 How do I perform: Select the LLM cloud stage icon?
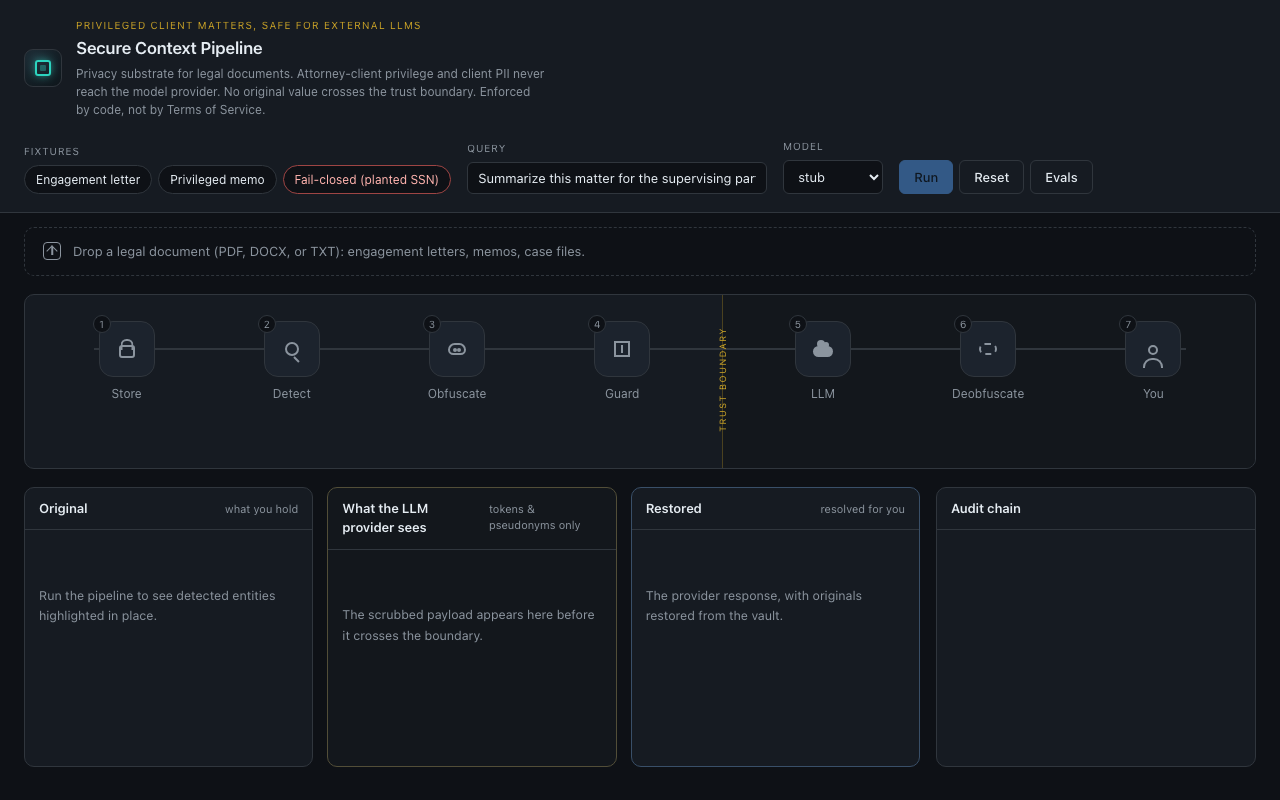point(823,349)
